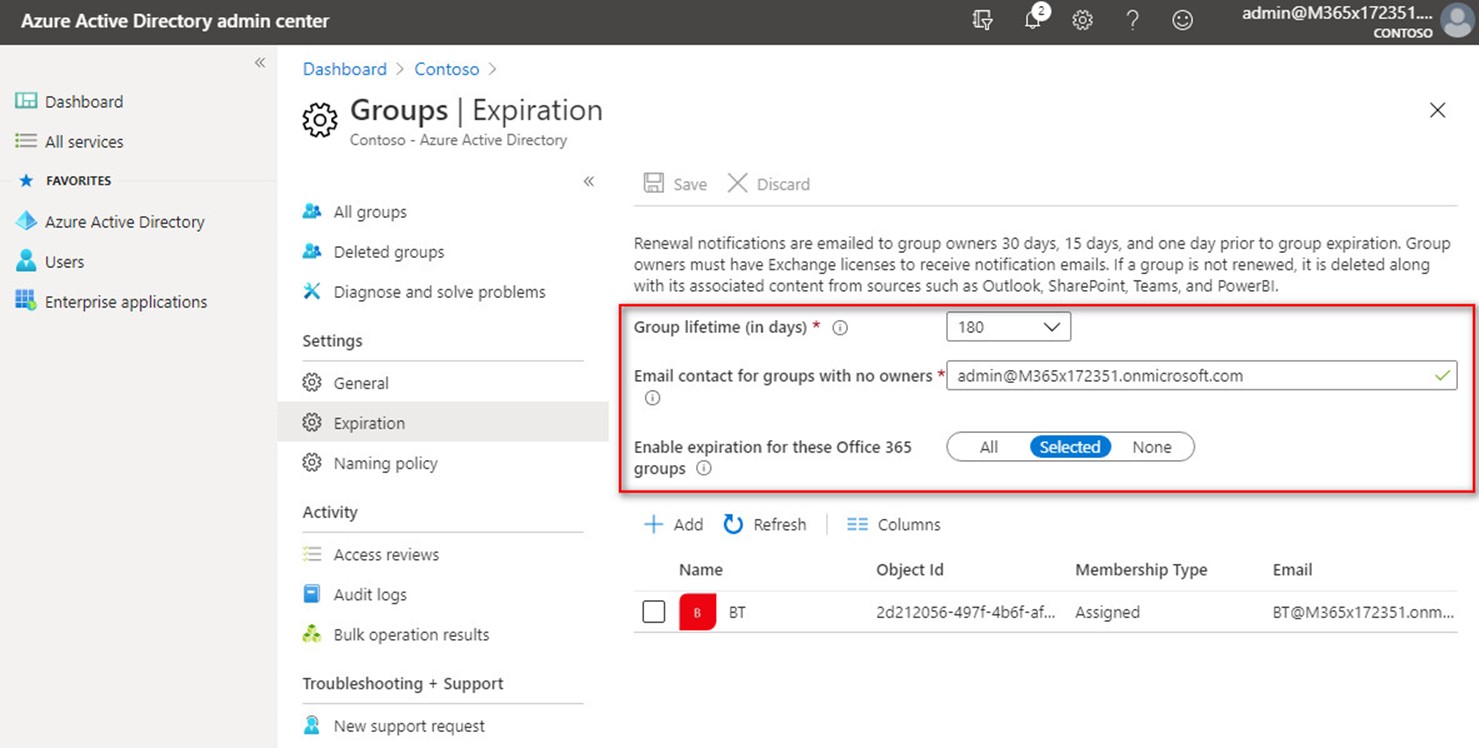Viewport: 1479px width, 748px height.
Task: Click the Membership Type column header
Action: coord(1141,569)
